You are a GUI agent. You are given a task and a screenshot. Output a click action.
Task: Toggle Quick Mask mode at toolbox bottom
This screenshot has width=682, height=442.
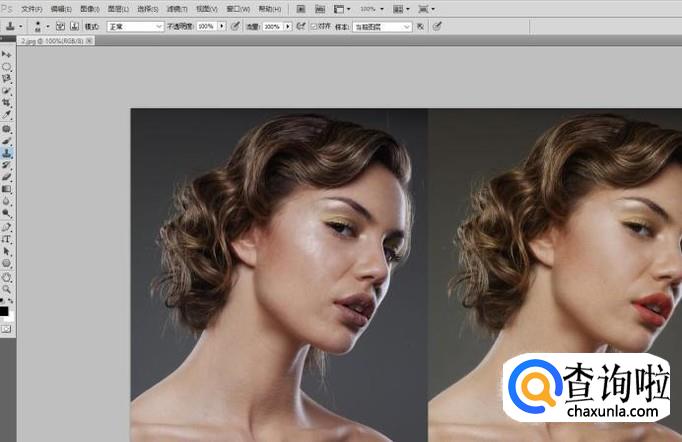tap(6, 327)
